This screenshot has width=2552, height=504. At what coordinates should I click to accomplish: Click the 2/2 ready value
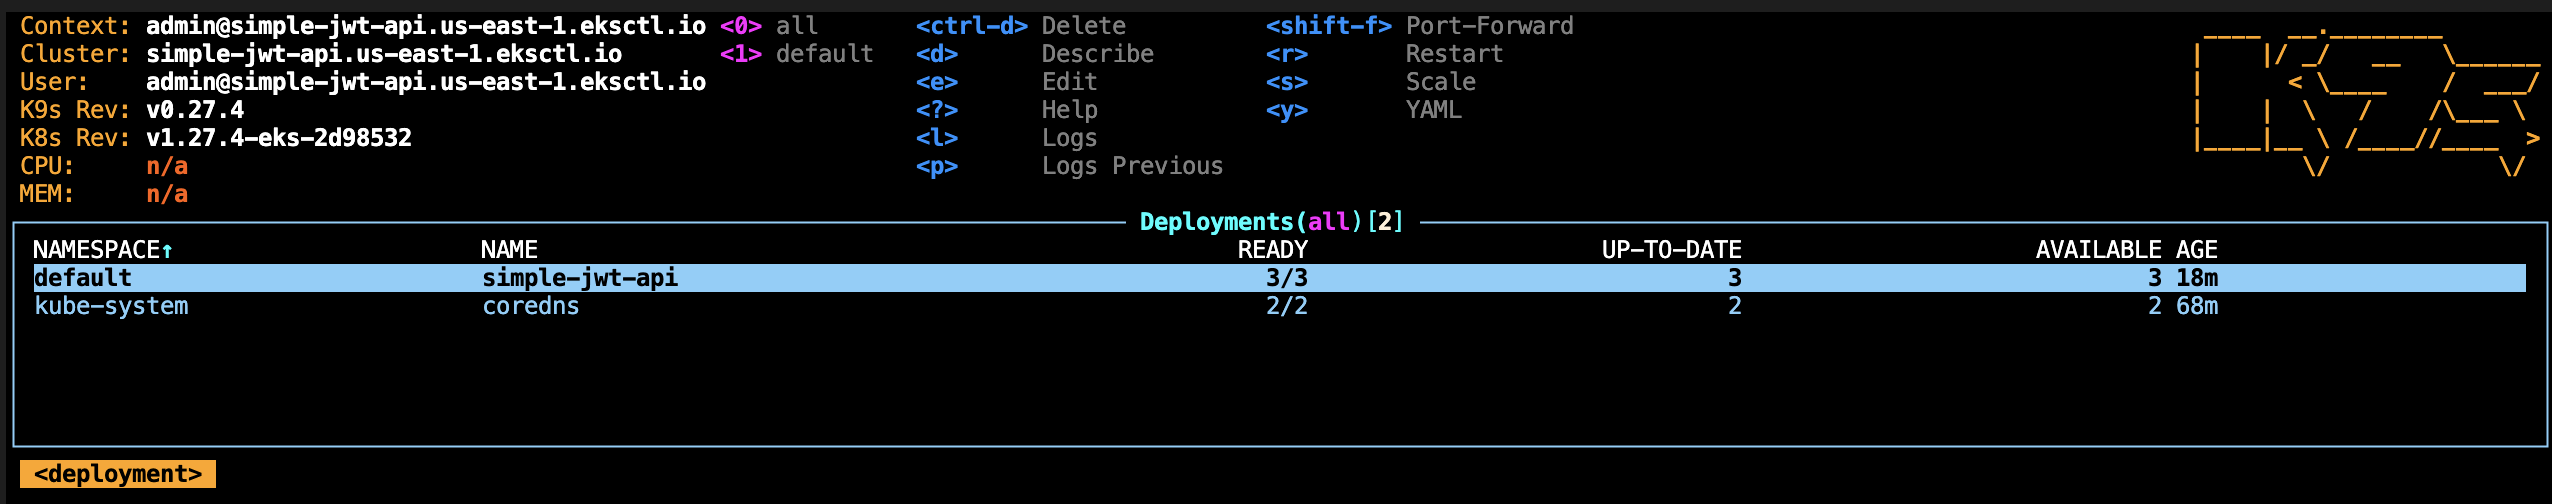tap(1287, 306)
